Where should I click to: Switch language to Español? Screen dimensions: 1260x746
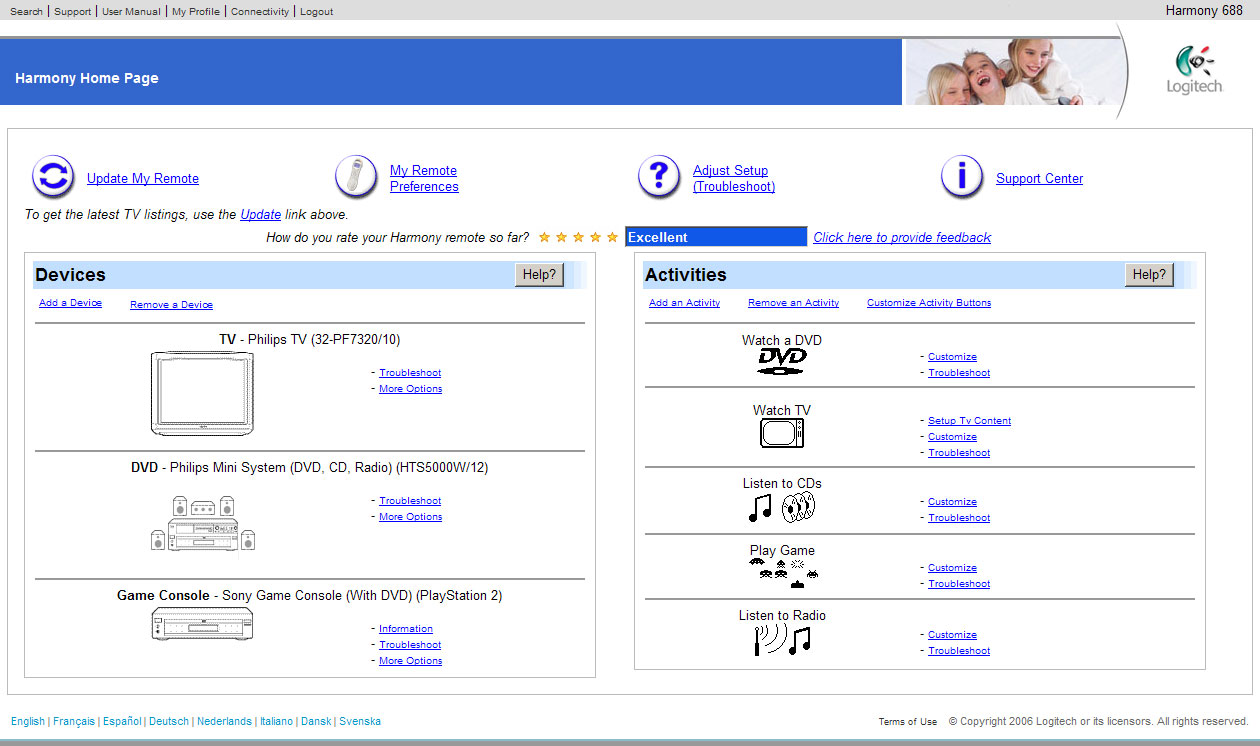122,721
